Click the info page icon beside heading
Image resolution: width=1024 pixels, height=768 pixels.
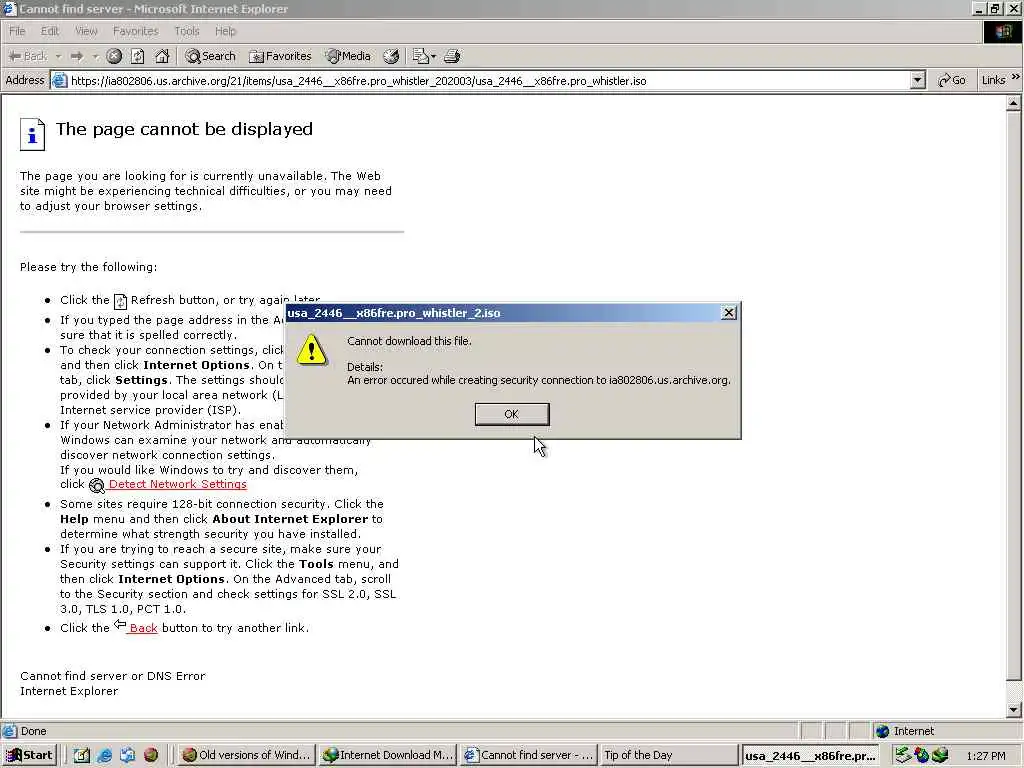coord(32,134)
